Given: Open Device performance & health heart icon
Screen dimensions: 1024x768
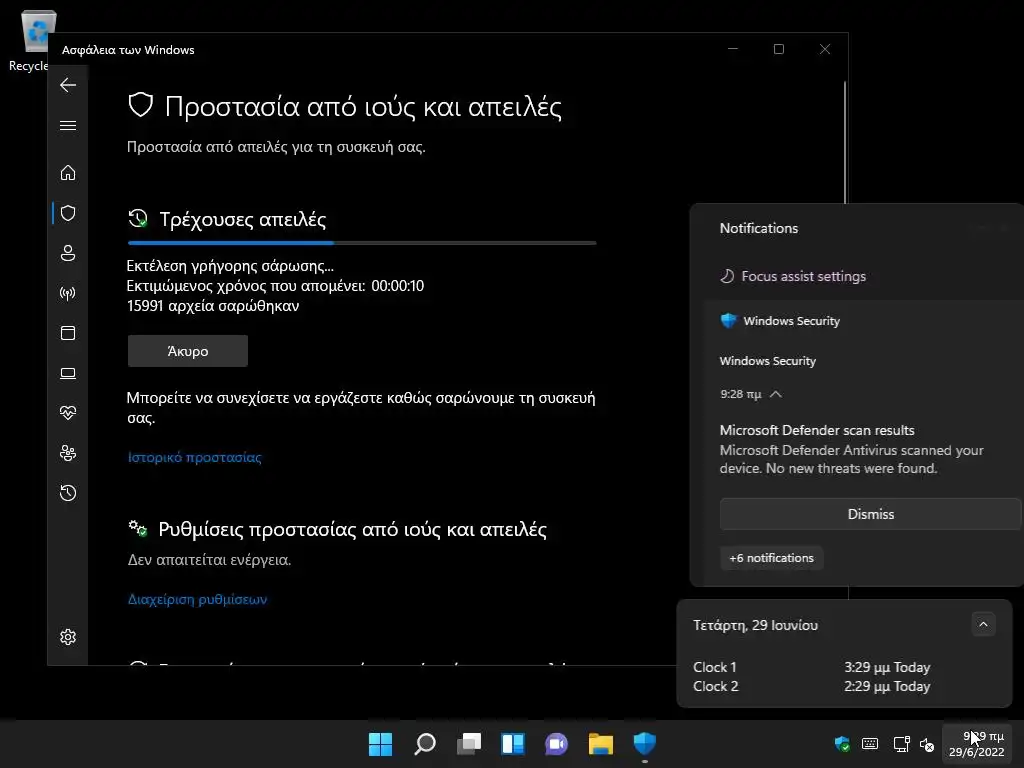Looking at the screenshot, I should pos(68,413).
